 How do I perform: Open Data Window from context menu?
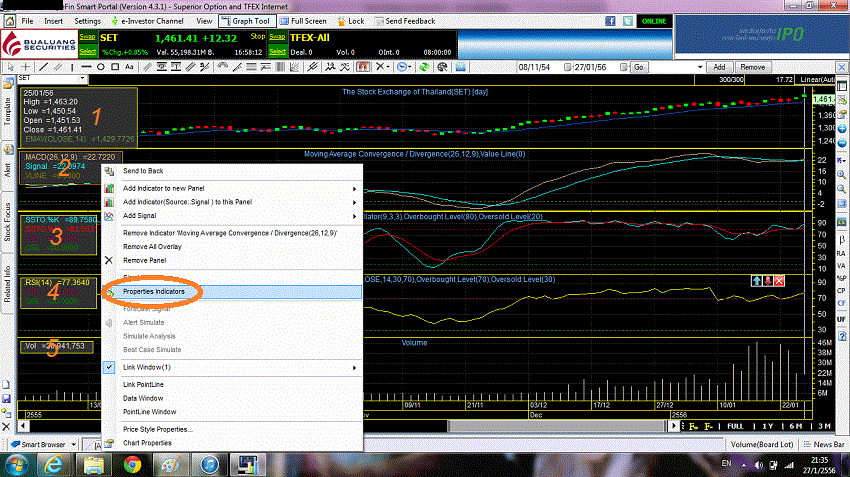click(232, 398)
